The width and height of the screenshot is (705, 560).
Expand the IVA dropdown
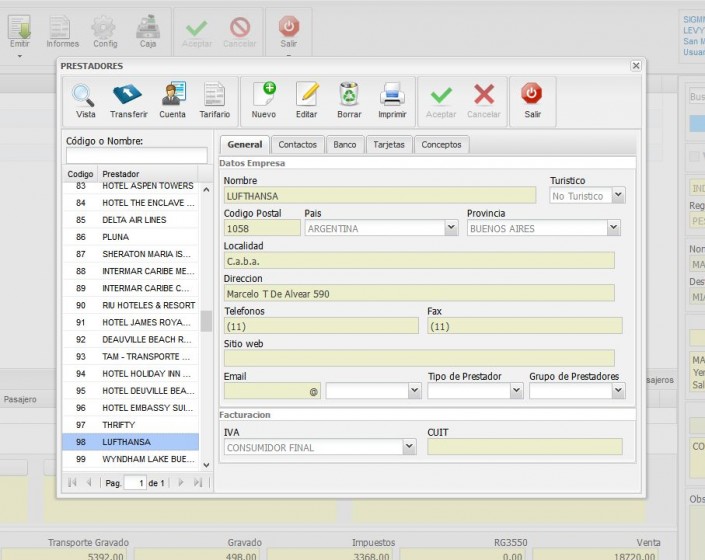click(409, 447)
